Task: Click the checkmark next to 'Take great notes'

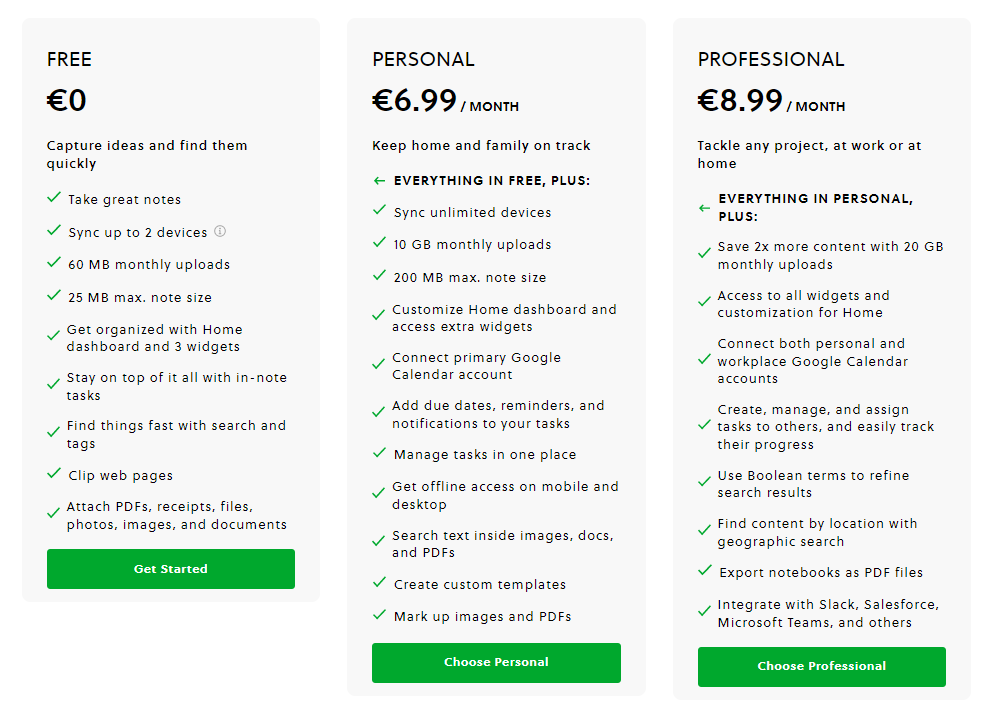Action: (x=54, y=199)
